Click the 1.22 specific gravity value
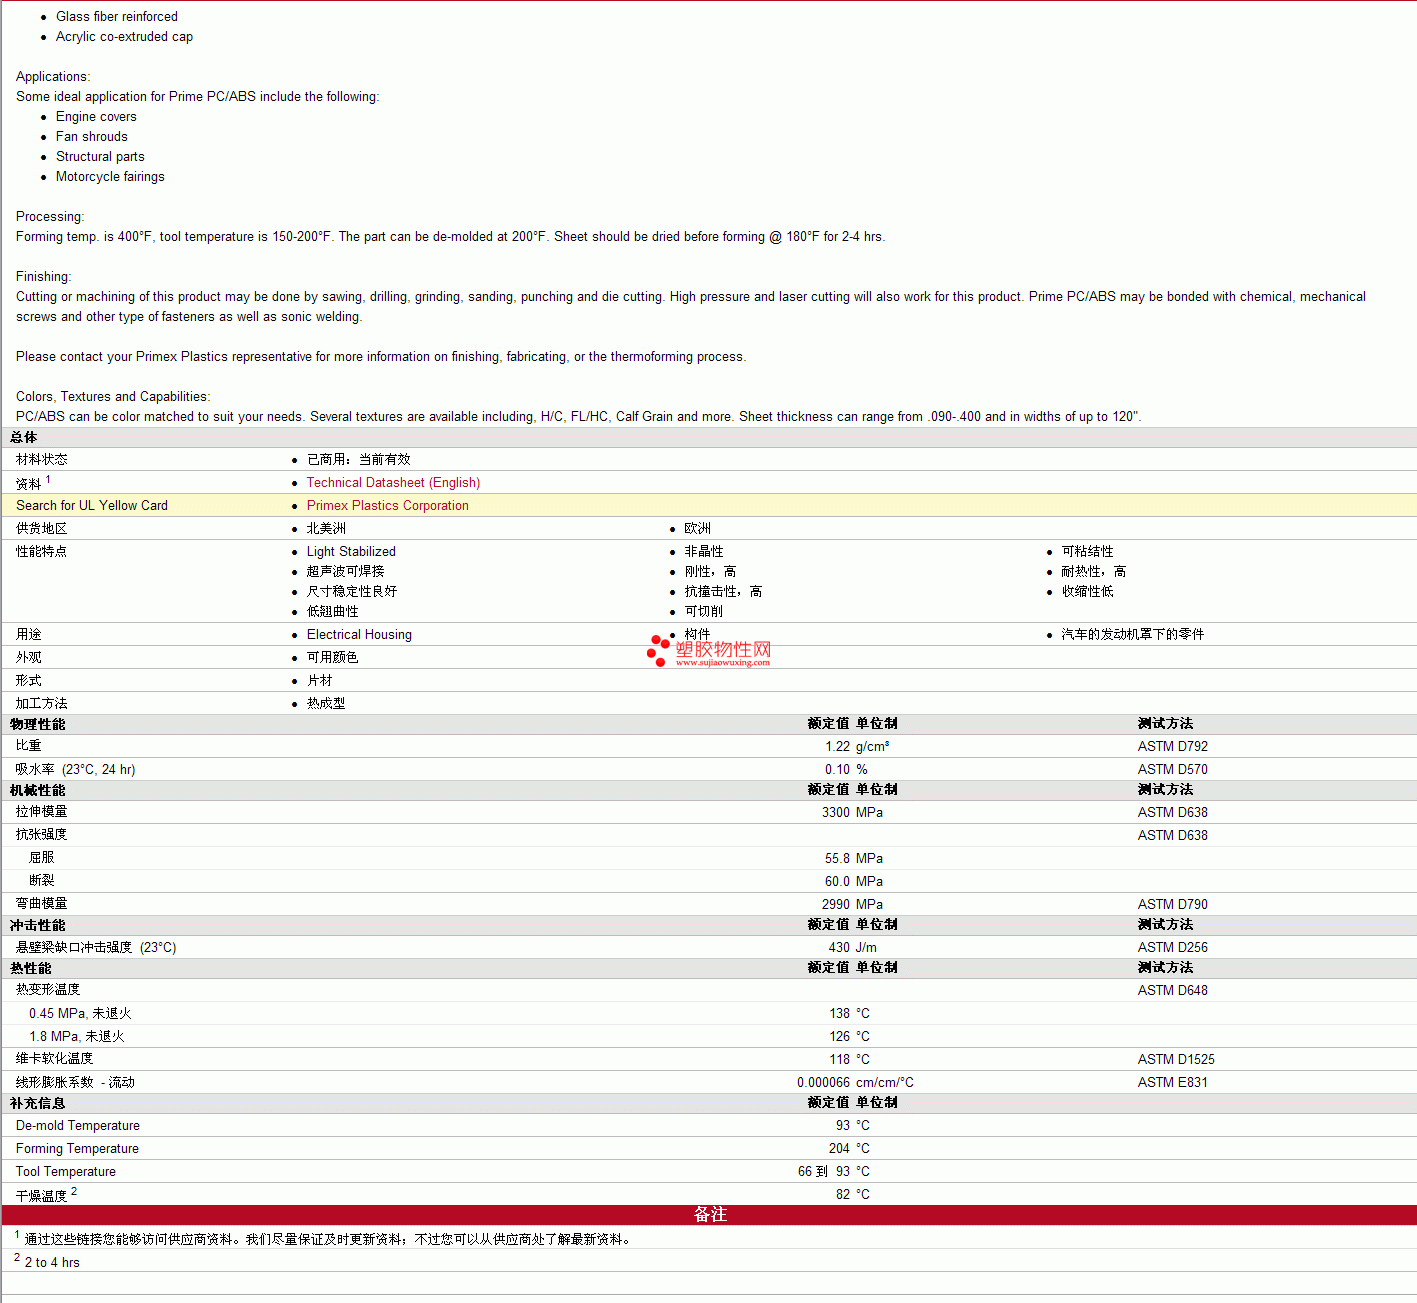Screen dimensions: 1417x1303 [x=837, y=746]
